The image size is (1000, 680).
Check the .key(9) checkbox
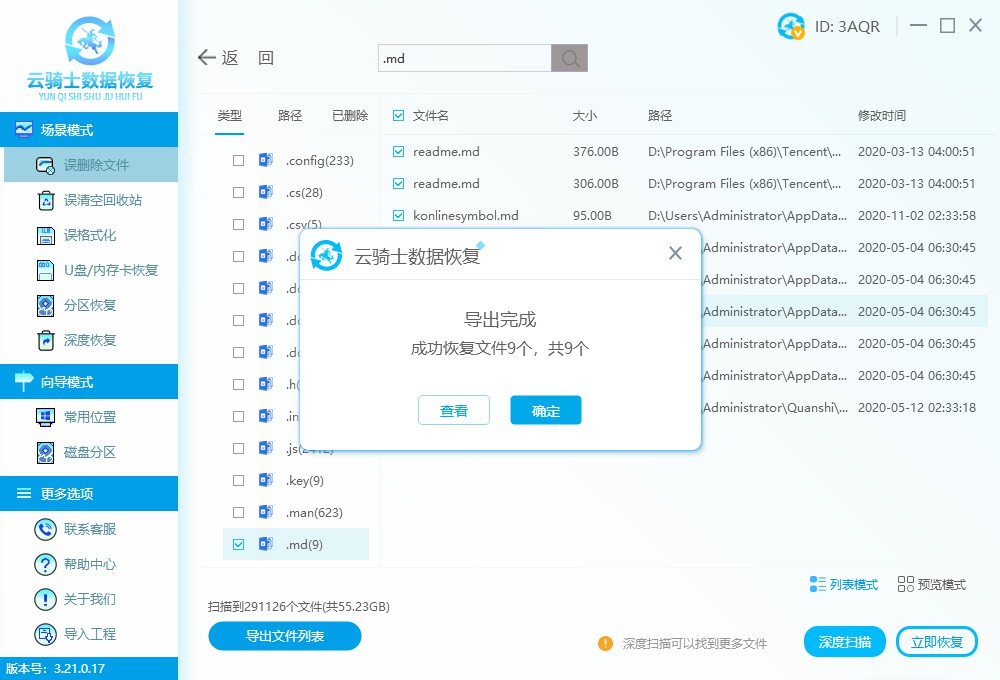239,480
